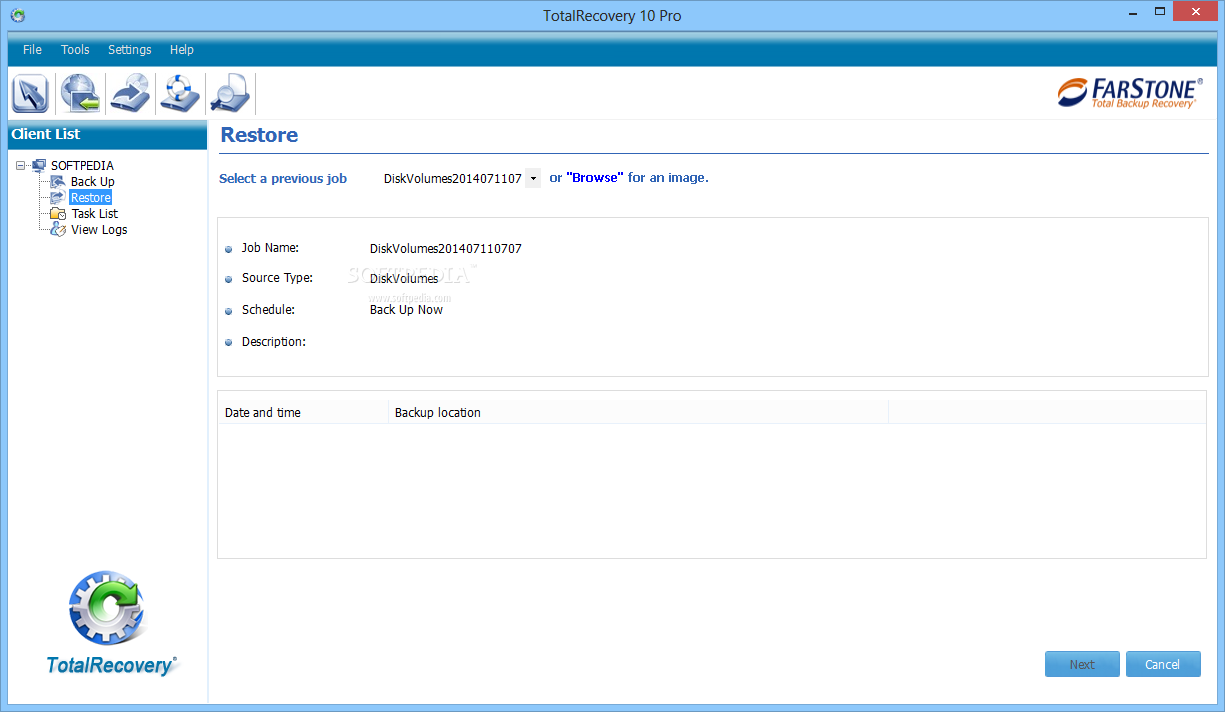Click the disc with blue arrow toolbar icon
This screenshot has width=1225, height=712.
130,94
